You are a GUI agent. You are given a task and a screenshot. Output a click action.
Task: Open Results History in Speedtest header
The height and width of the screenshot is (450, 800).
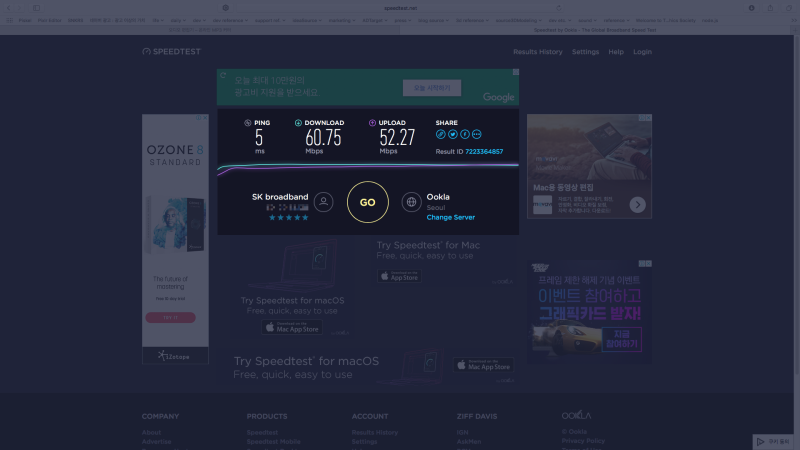pyautogui.click(x=538, y=52)
